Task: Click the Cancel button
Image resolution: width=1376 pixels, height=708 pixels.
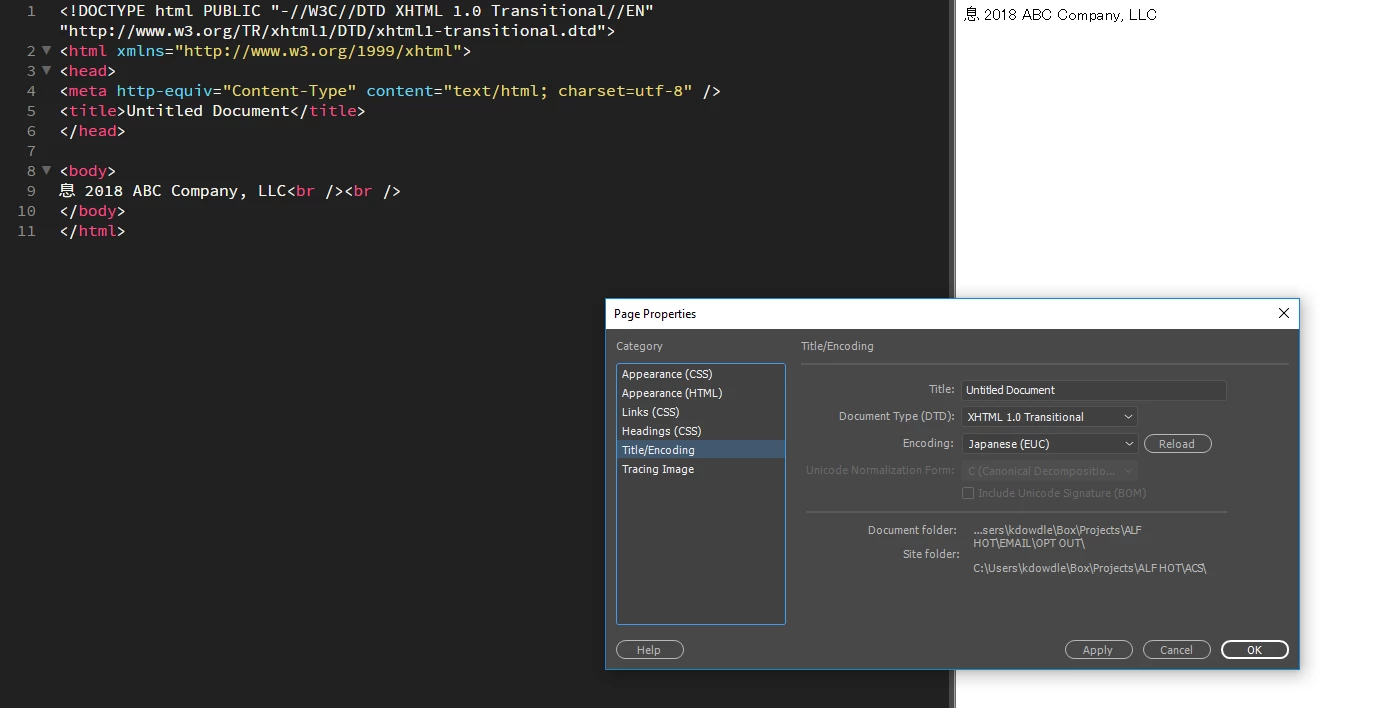Action: click(x=1176, y=650)
